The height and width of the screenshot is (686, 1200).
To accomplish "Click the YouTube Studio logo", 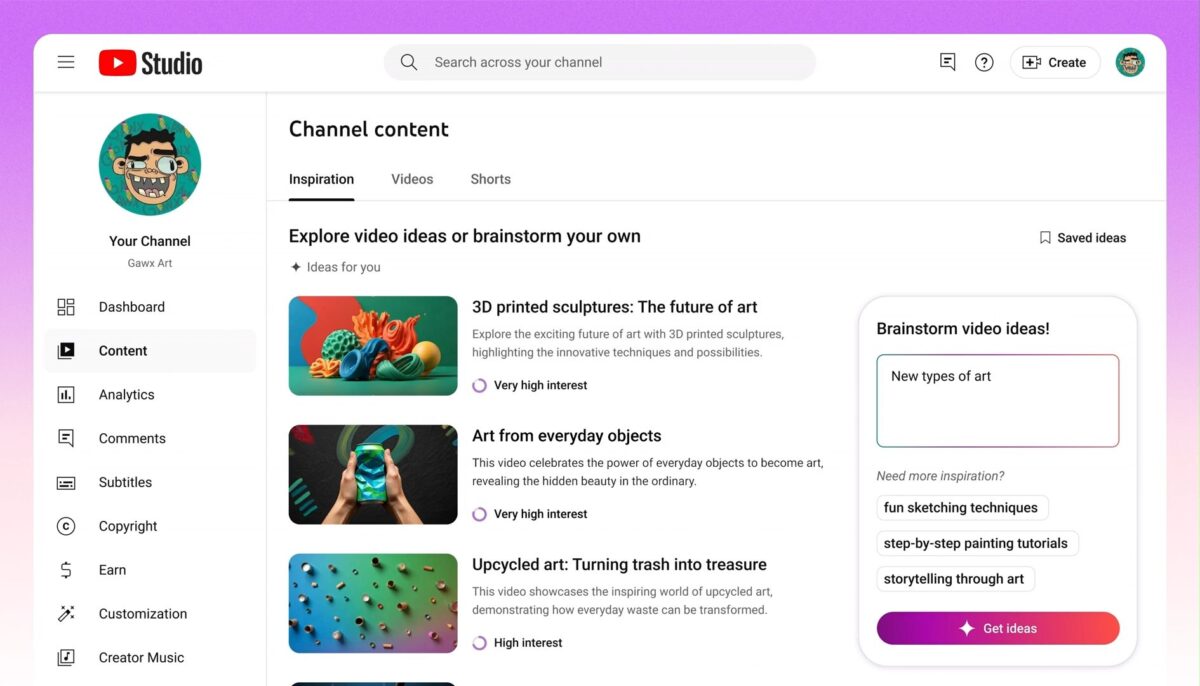I will click(x=150, y=63).
